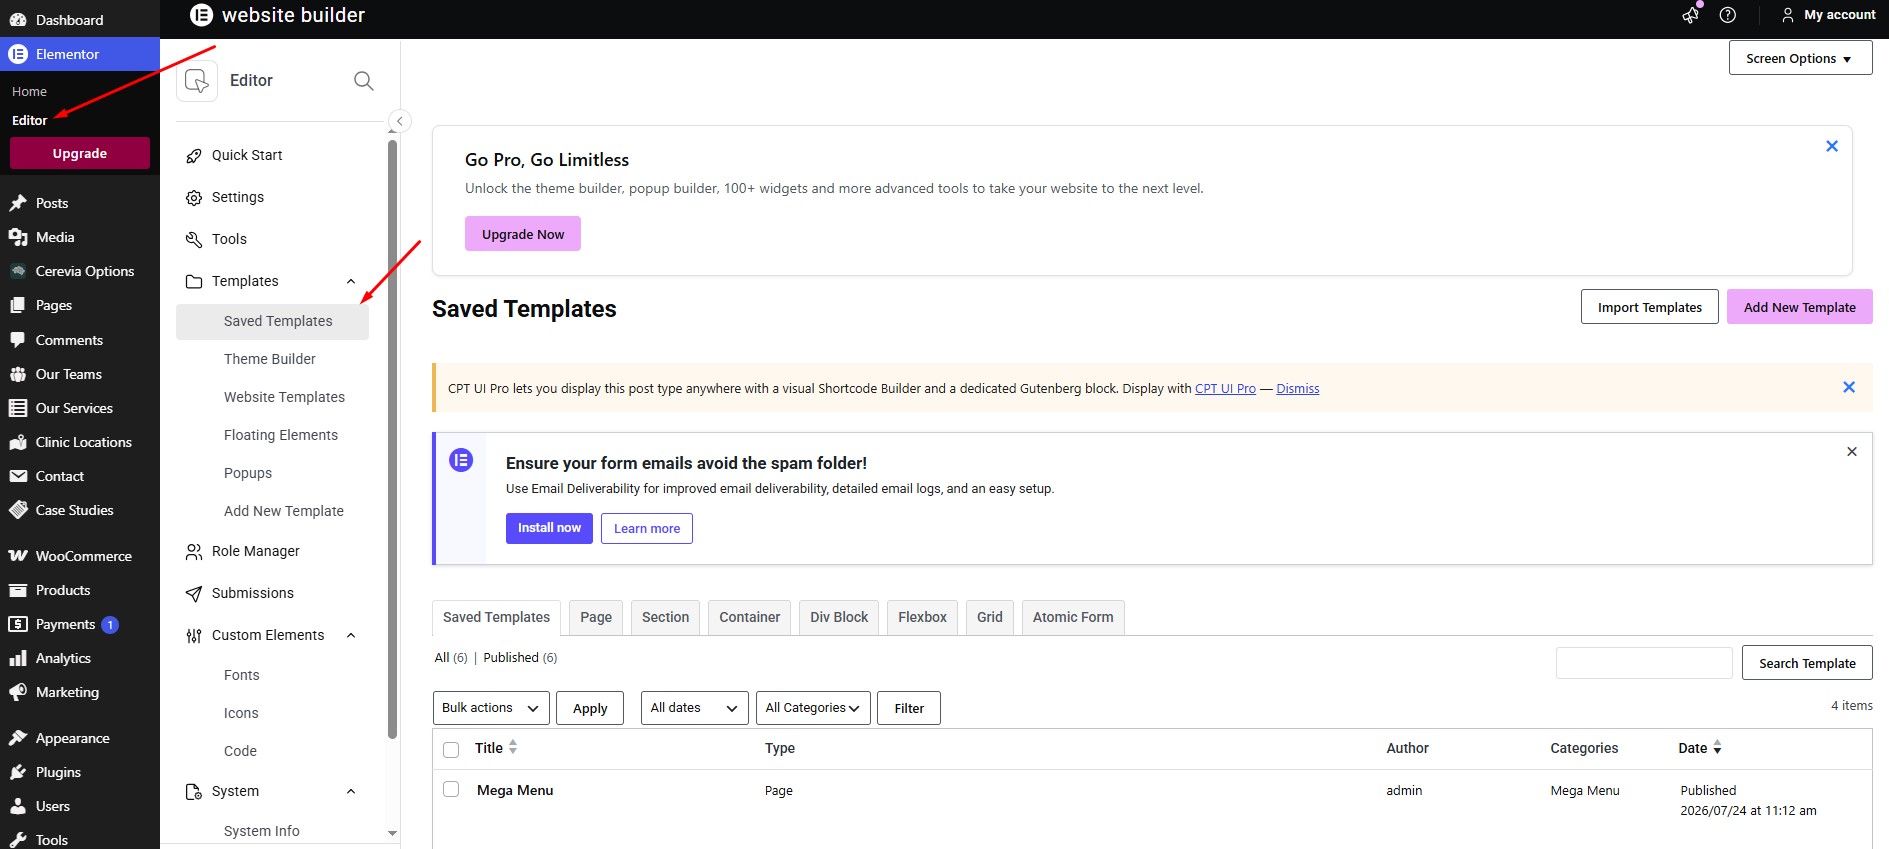
Task: Expand Screen Options panel
Action: click(x=1800, y=58)
